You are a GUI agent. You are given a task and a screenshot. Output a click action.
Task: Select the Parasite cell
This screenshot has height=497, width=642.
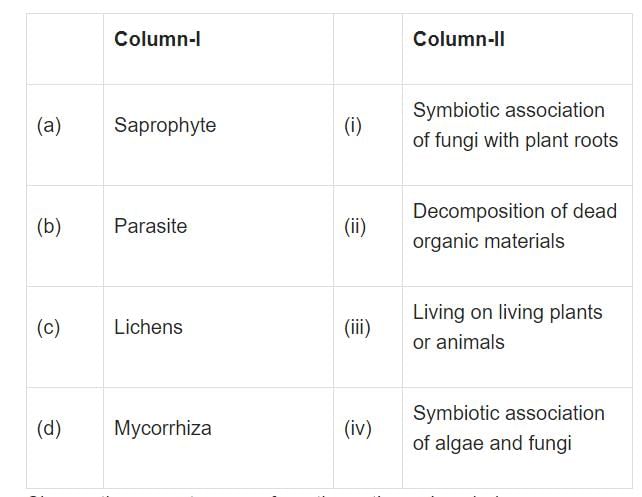point(218,236)
